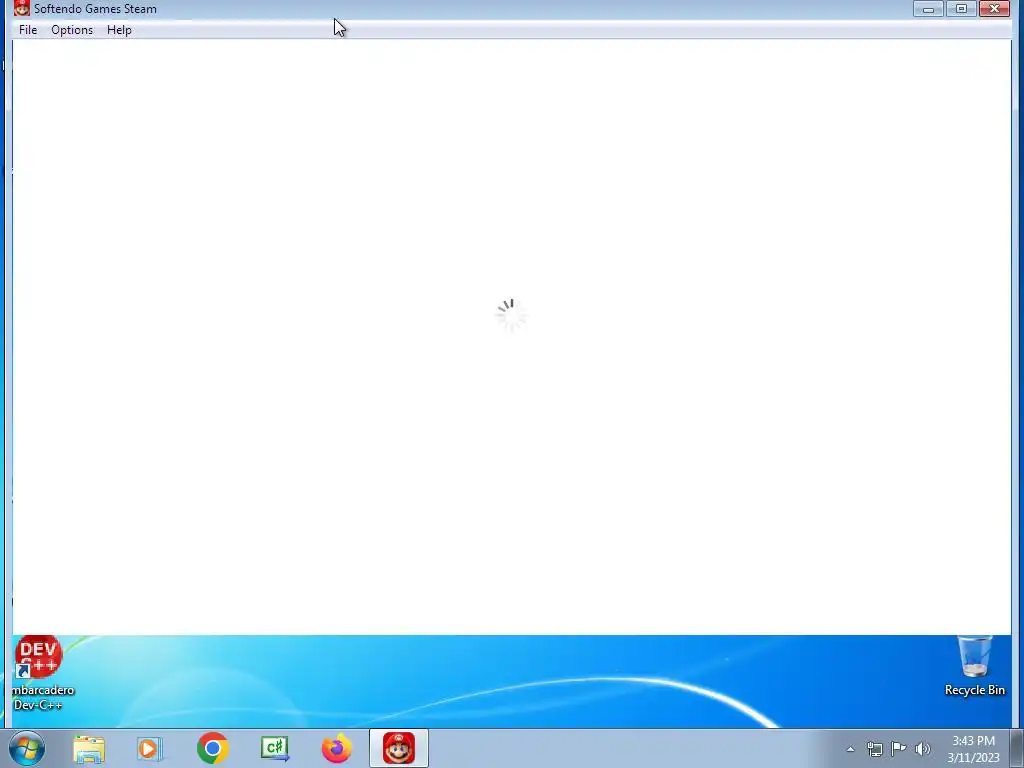
Task: Open the network tray icon
Action: (x=874, y=749)
